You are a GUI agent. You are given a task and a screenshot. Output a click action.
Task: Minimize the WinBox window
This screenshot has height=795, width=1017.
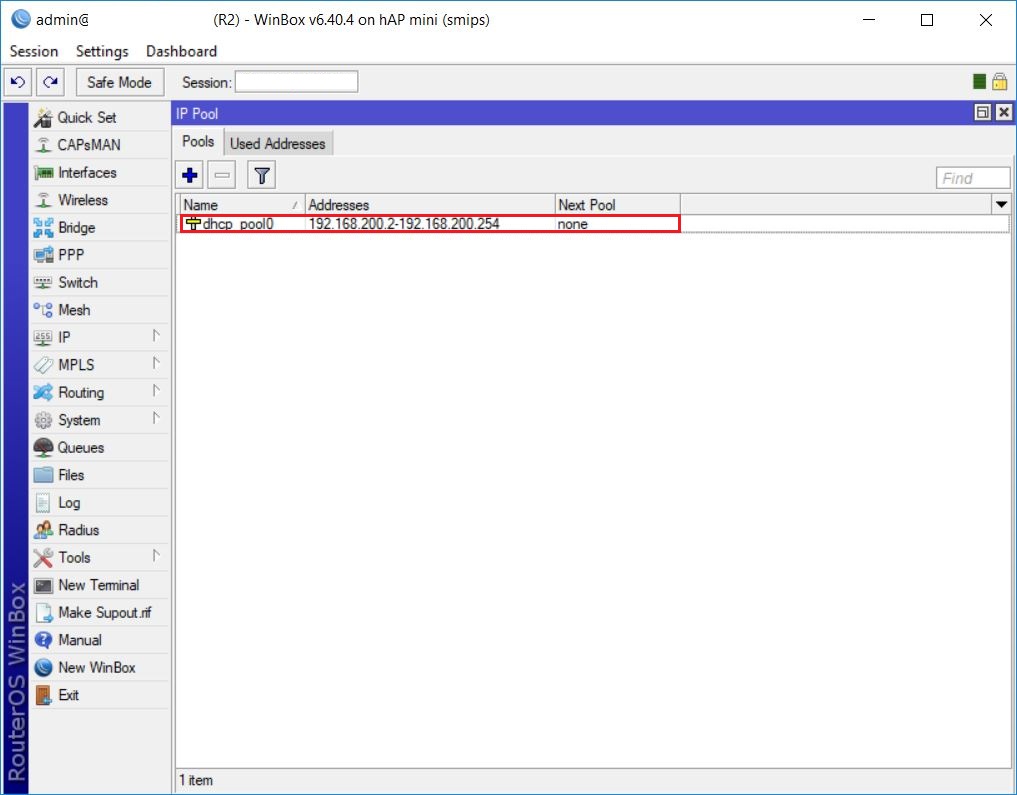click(869, 20)
